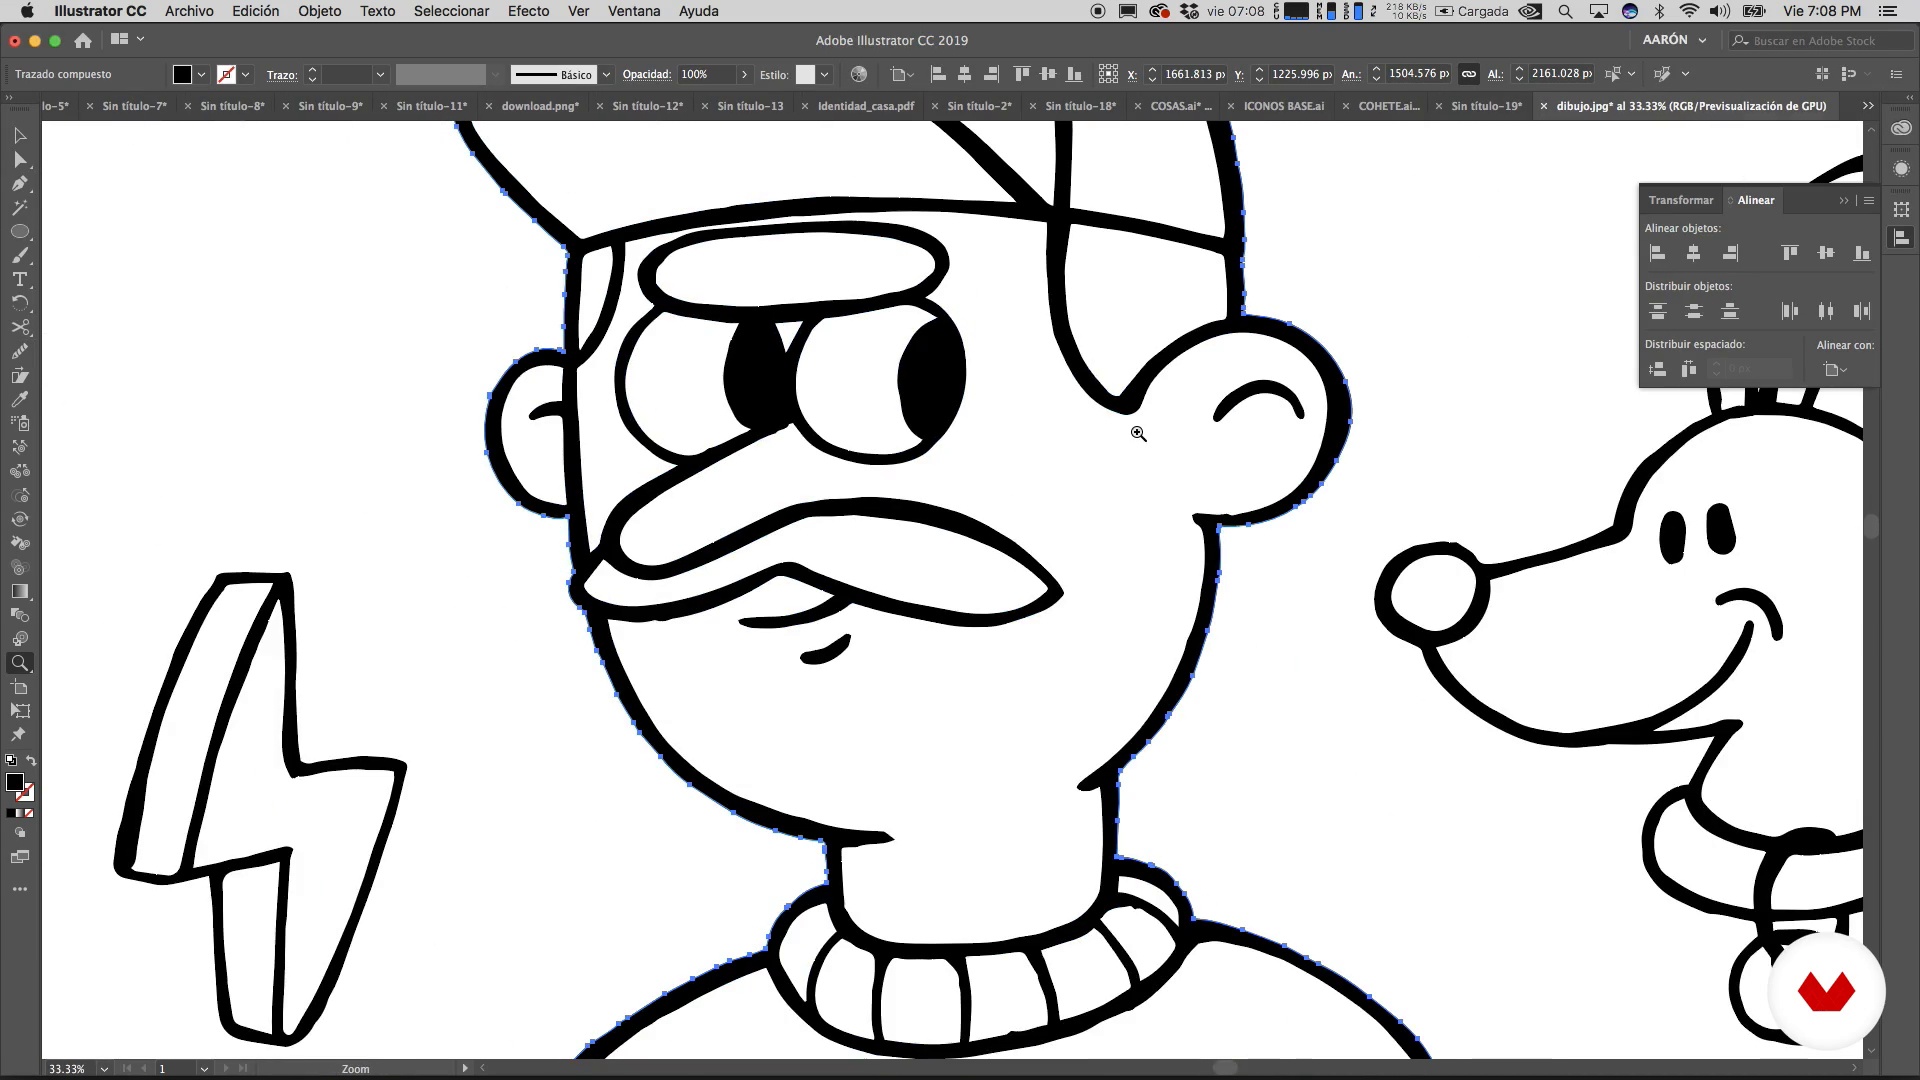
Task: Collapse the Alinear panel chevrons
Action: (x=1844, y=201)
